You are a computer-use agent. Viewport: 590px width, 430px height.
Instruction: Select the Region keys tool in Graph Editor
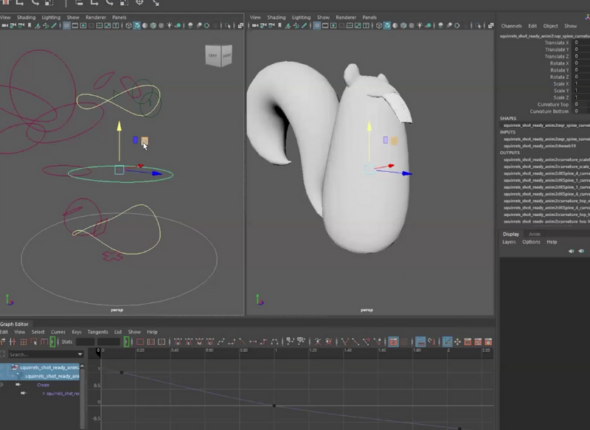tap(34, 342)
